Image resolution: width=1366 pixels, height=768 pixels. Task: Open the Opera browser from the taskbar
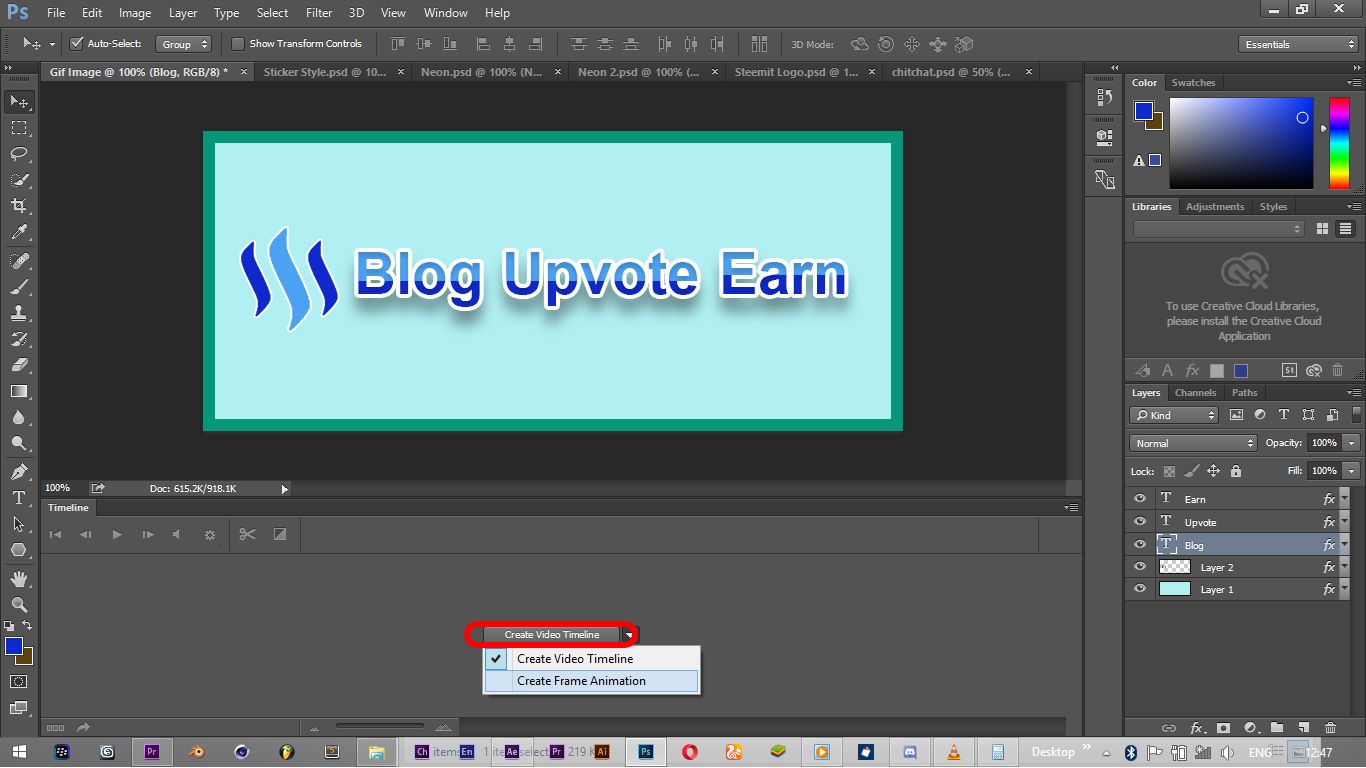coord(690,752)
